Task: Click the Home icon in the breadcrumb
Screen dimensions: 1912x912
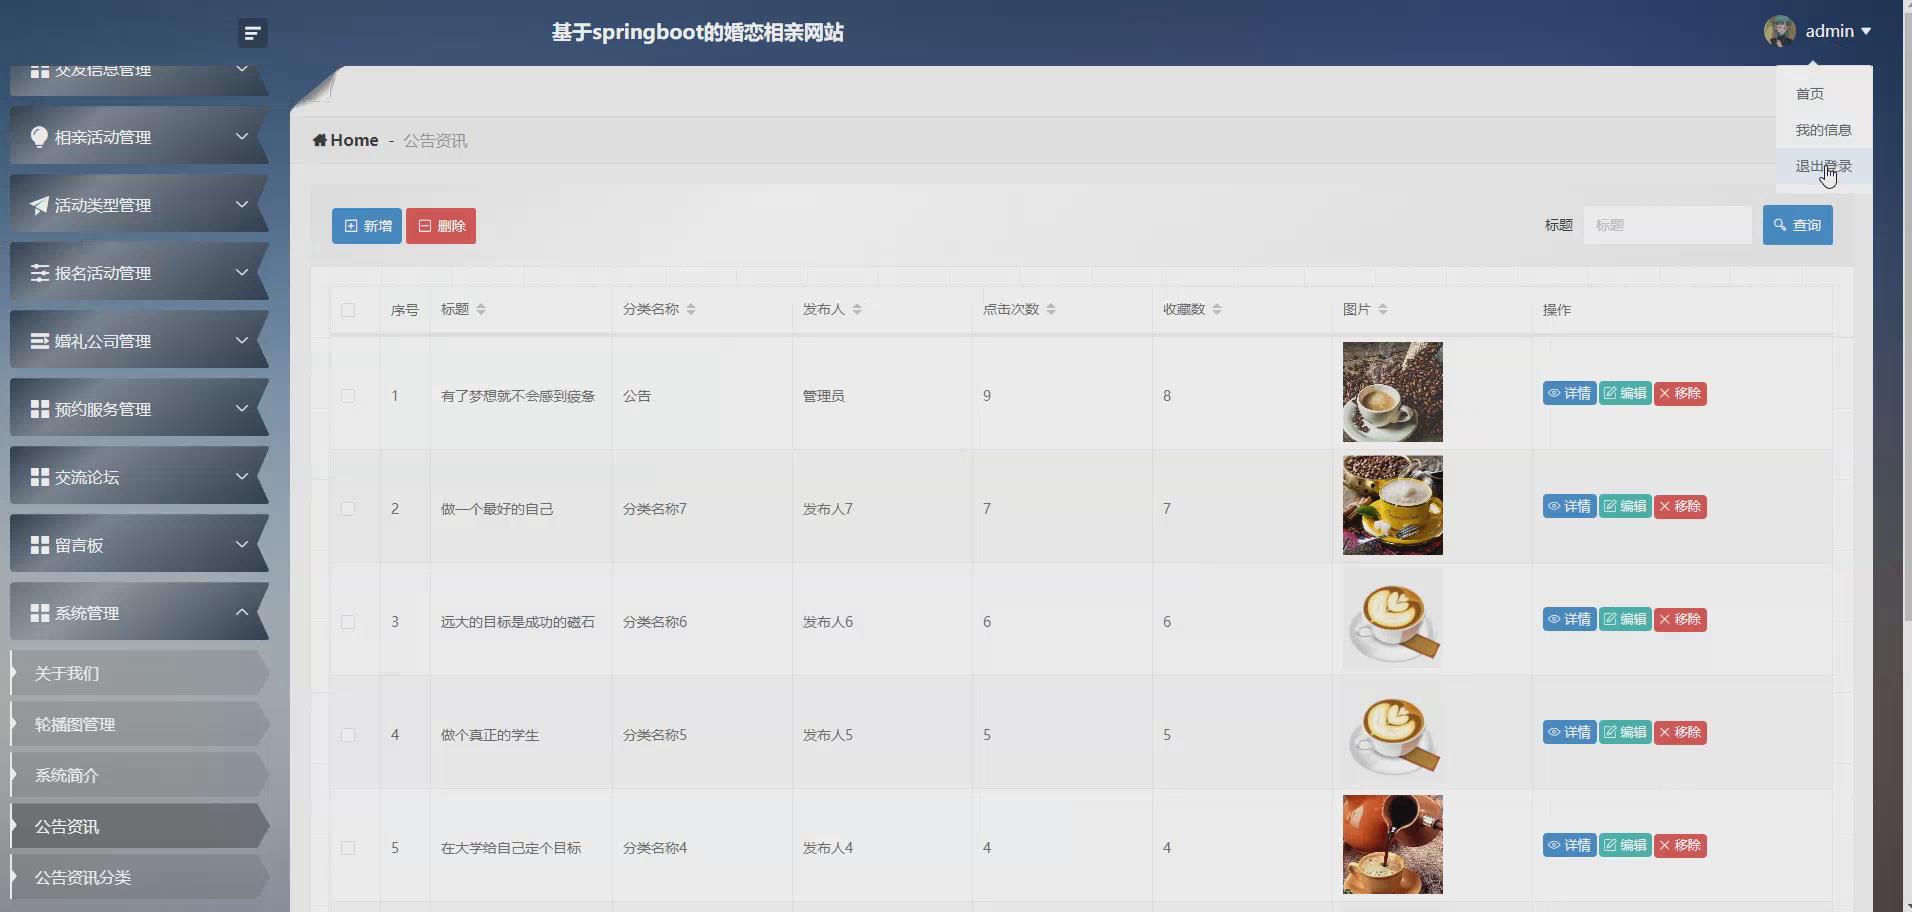Action: coord(320,139)
